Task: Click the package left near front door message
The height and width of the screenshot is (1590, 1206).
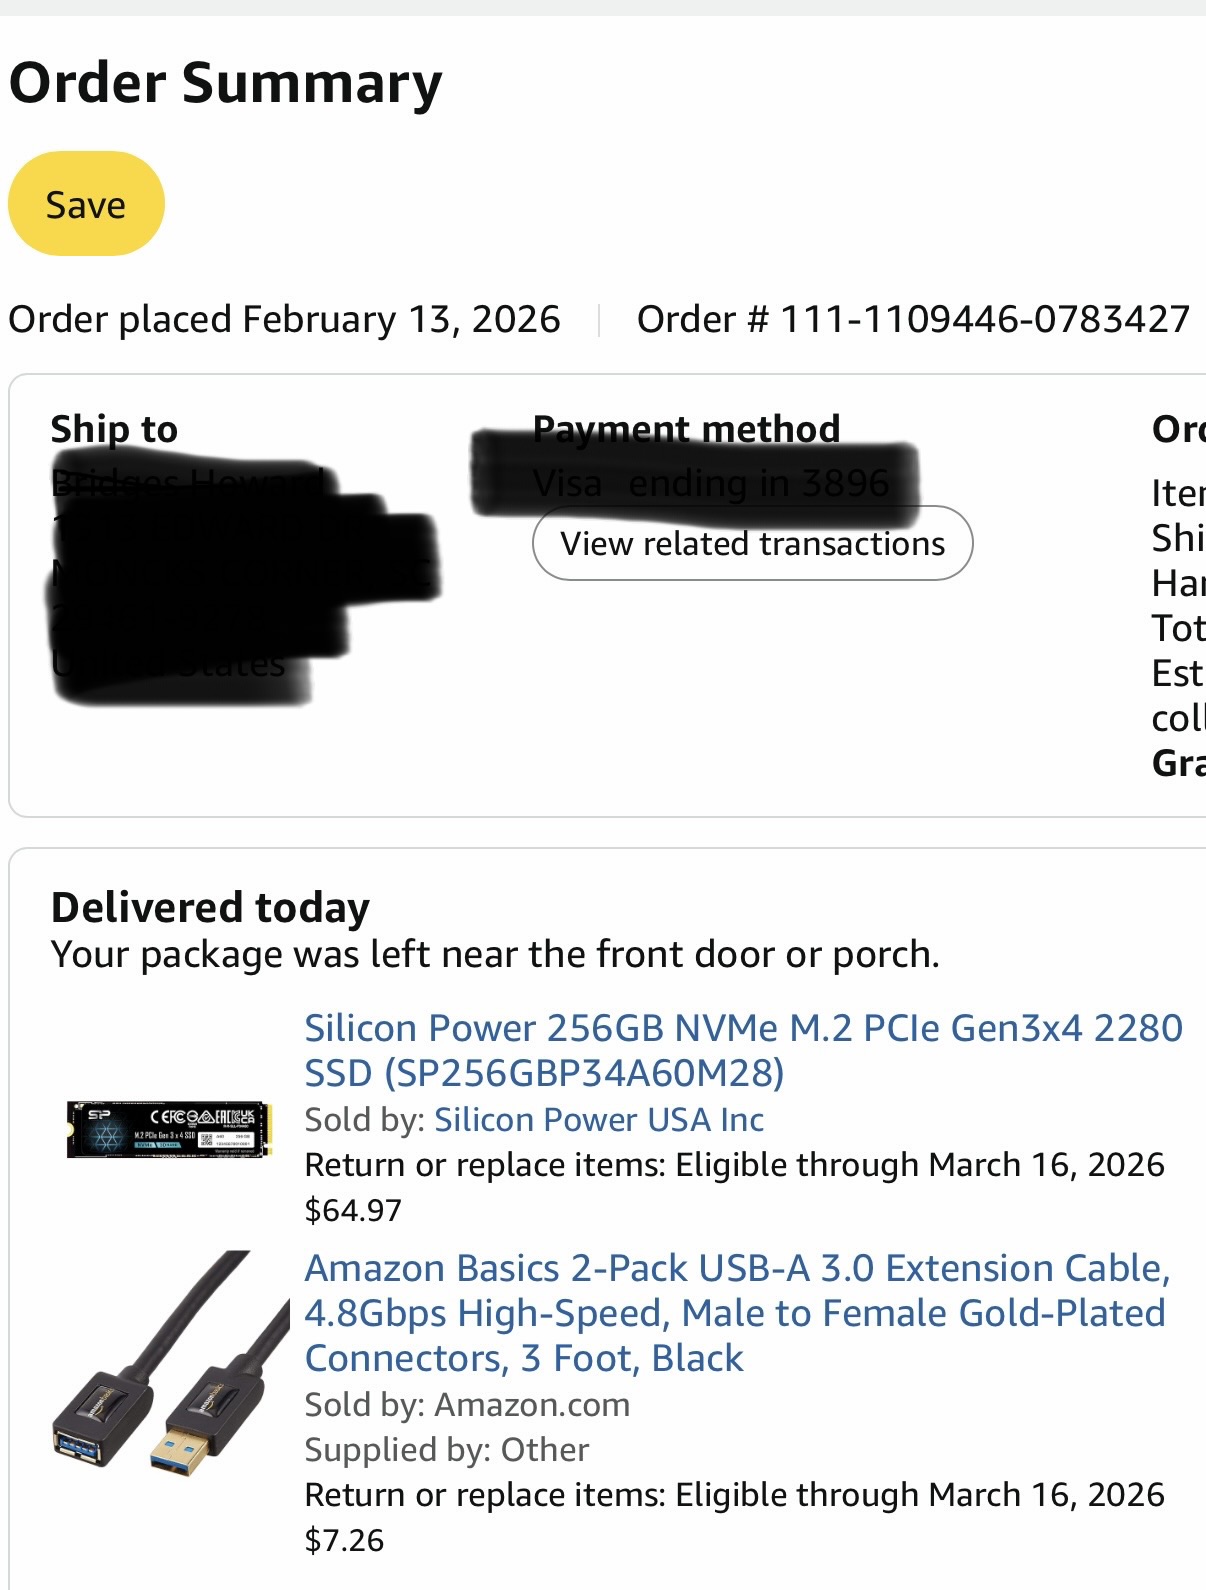Action: pos(495,955)
